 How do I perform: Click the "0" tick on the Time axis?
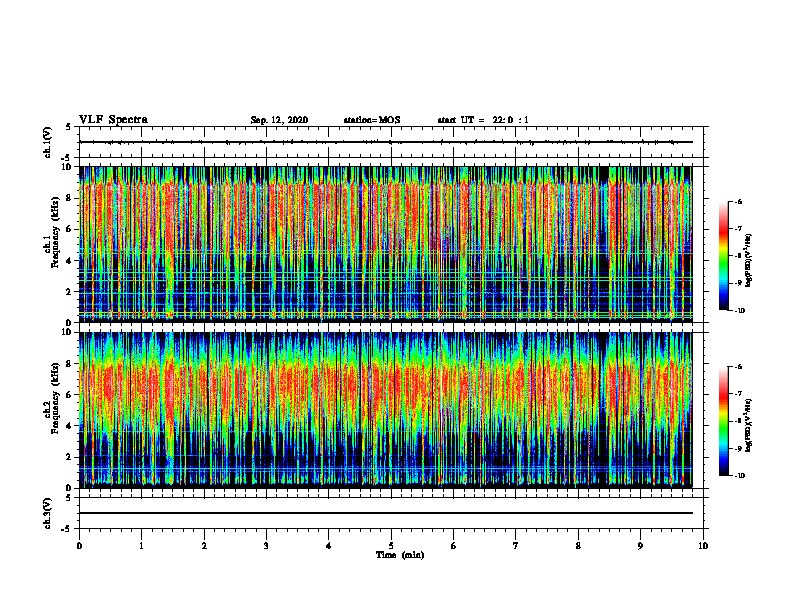pos(79,546)
